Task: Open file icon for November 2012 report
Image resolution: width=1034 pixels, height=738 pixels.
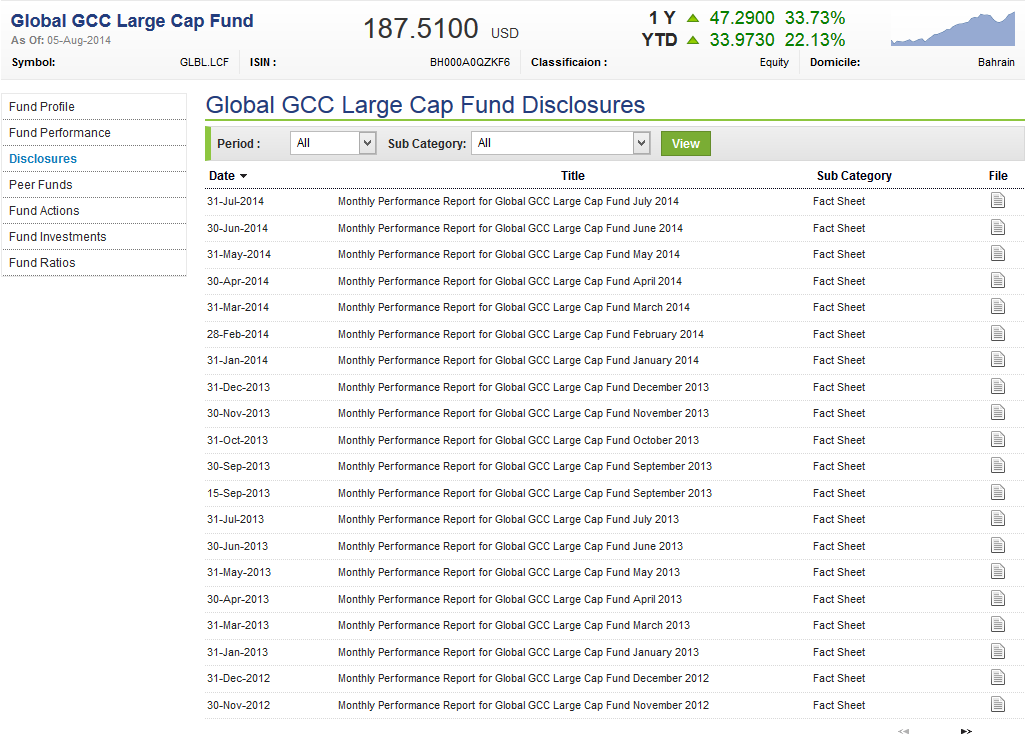Action: coord(998,705)
